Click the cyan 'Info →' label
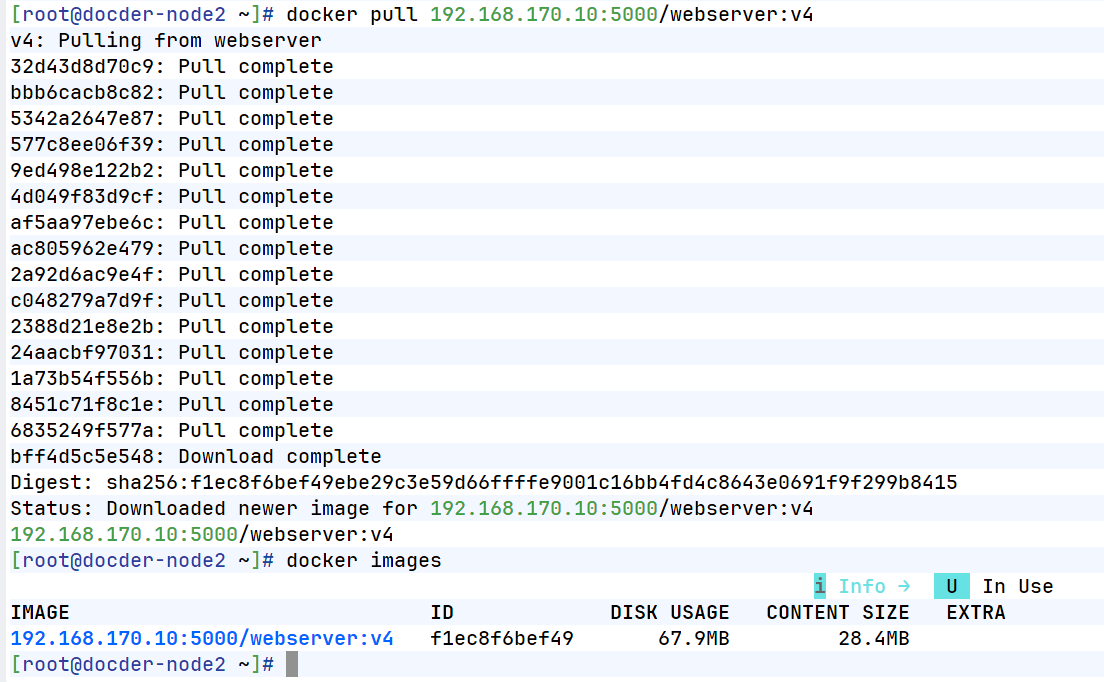 [x=874, y=586]
